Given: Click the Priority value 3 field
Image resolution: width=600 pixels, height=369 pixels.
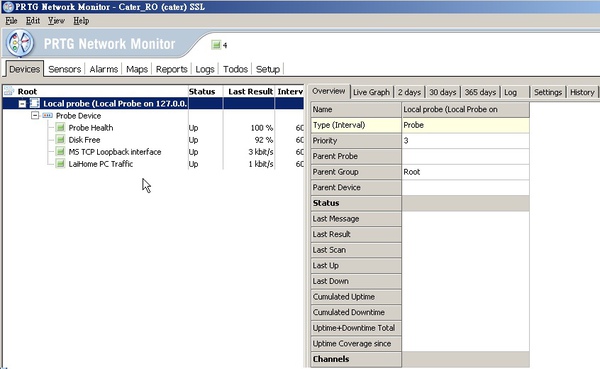Looking at the screenshot, I should coord(465,140).
